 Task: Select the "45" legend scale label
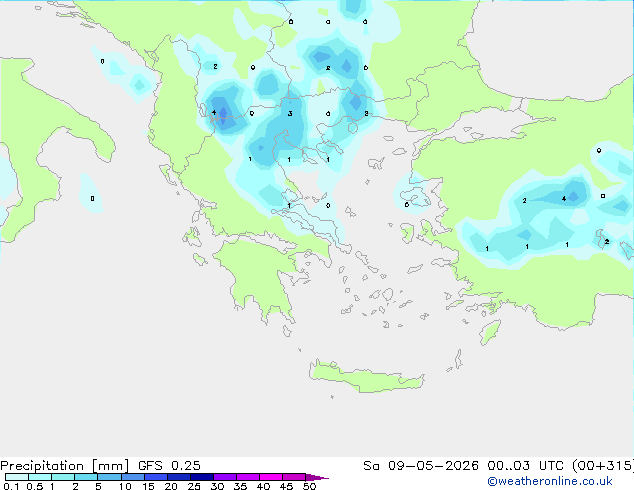(x=287, y=486)
